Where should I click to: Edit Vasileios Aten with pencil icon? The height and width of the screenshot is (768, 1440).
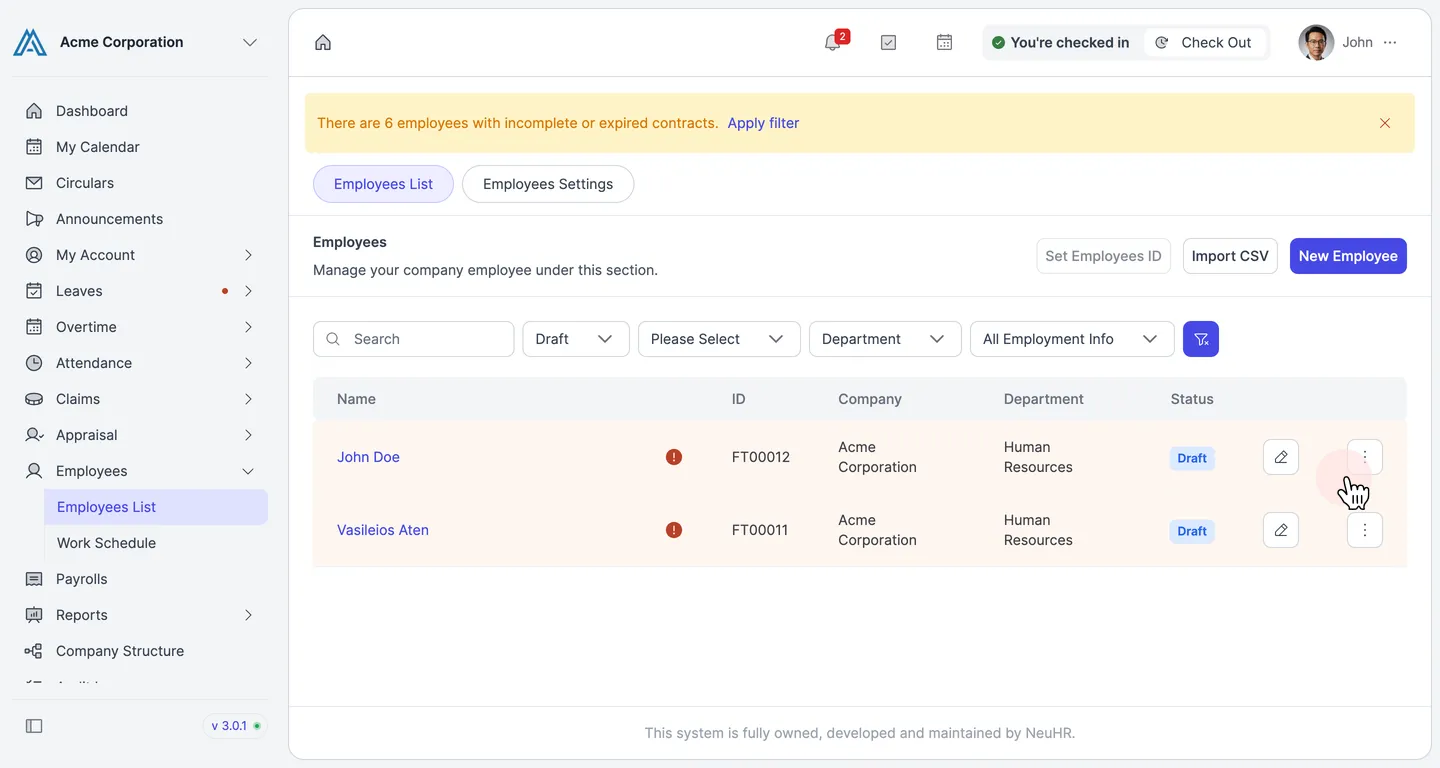pyautogui.click(x=1281, y=530)
